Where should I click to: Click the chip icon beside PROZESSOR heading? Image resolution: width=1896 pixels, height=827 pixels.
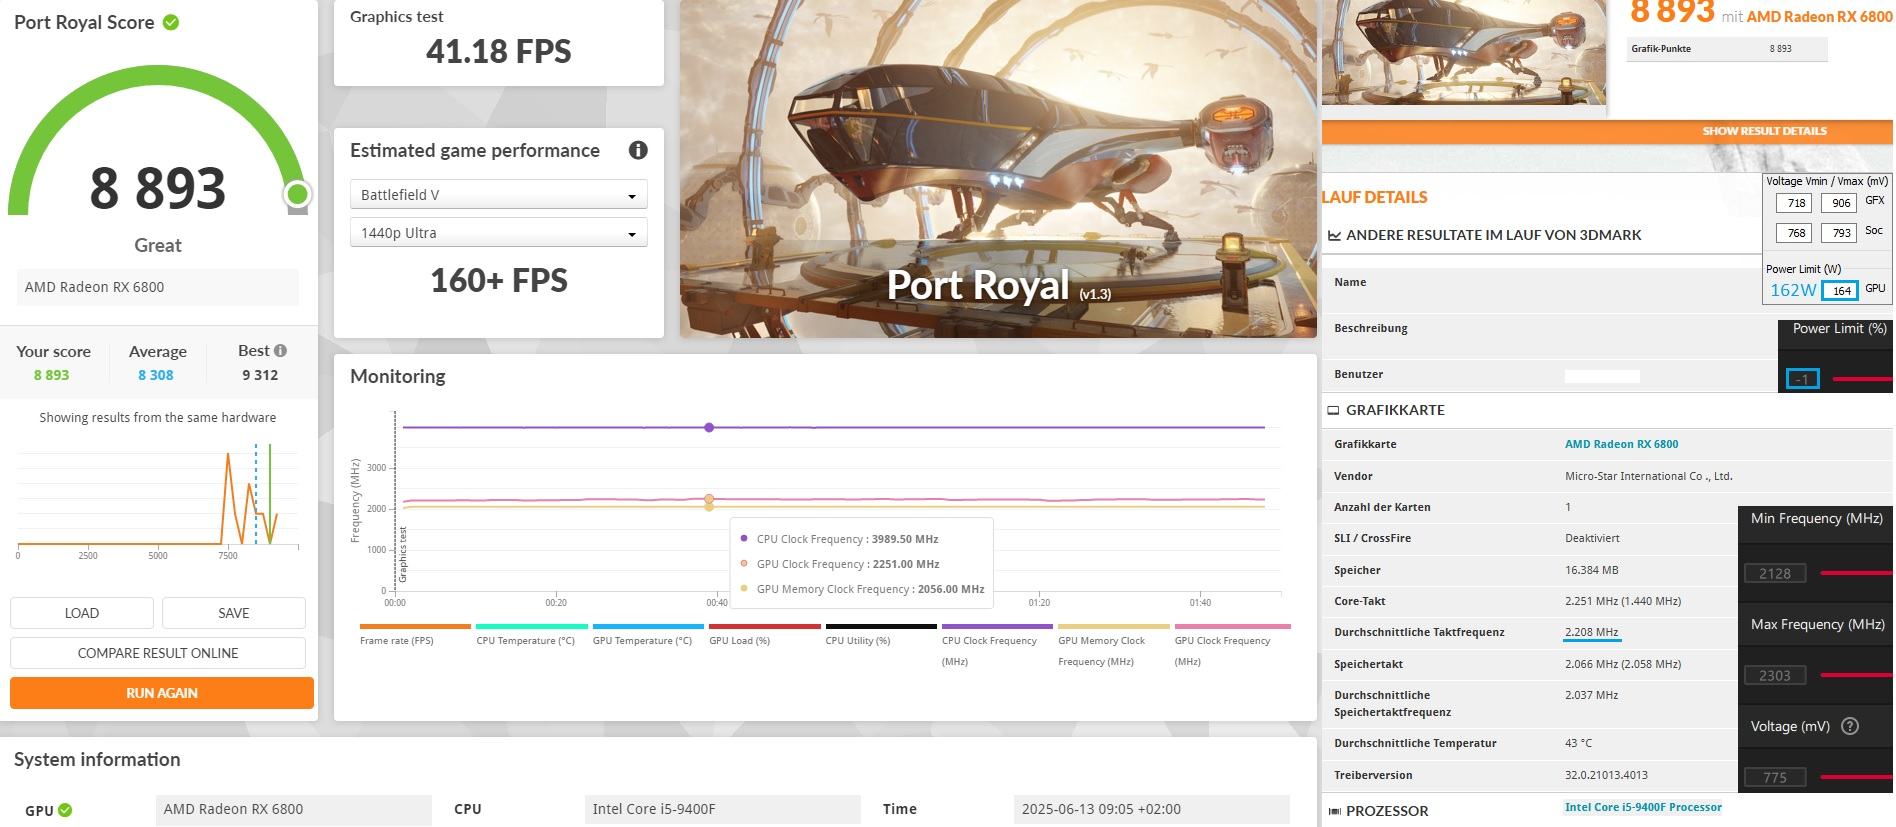(1333, 811)
